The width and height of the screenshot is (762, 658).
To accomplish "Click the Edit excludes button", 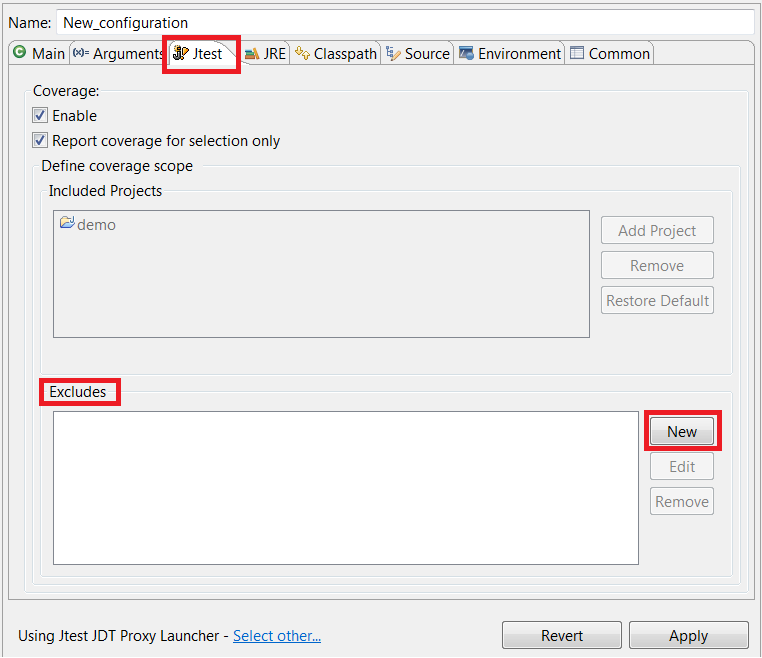I will (682, 466).
